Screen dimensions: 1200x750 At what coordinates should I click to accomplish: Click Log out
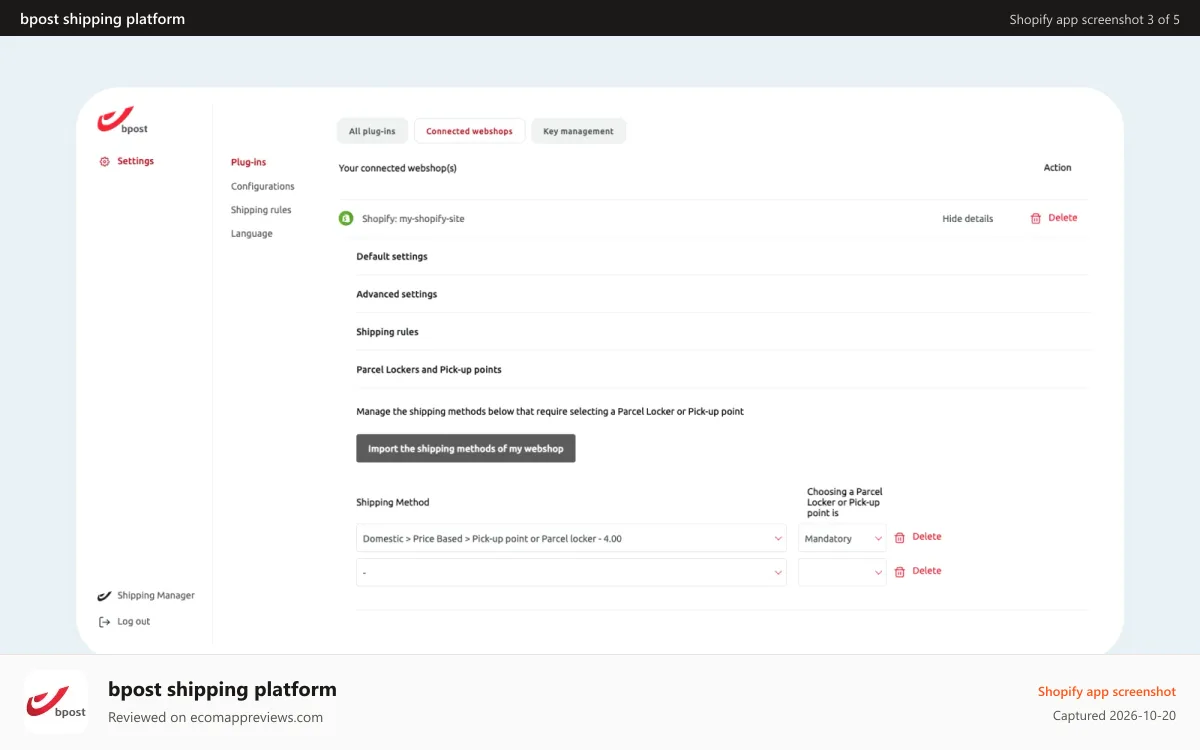click(134, 622)
